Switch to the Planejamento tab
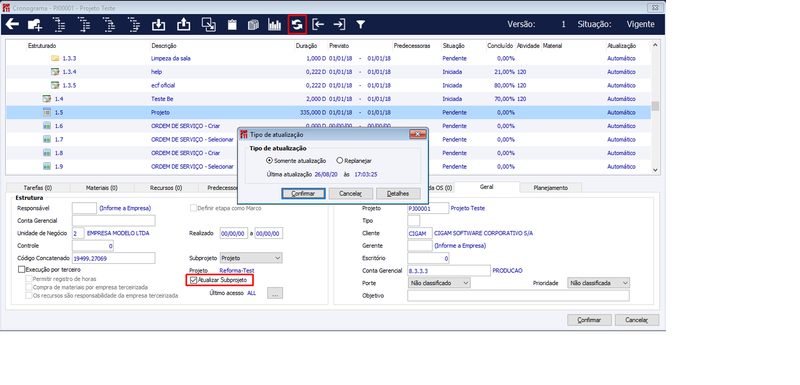This screenshot has width=800, height=385. coord(550,188)
